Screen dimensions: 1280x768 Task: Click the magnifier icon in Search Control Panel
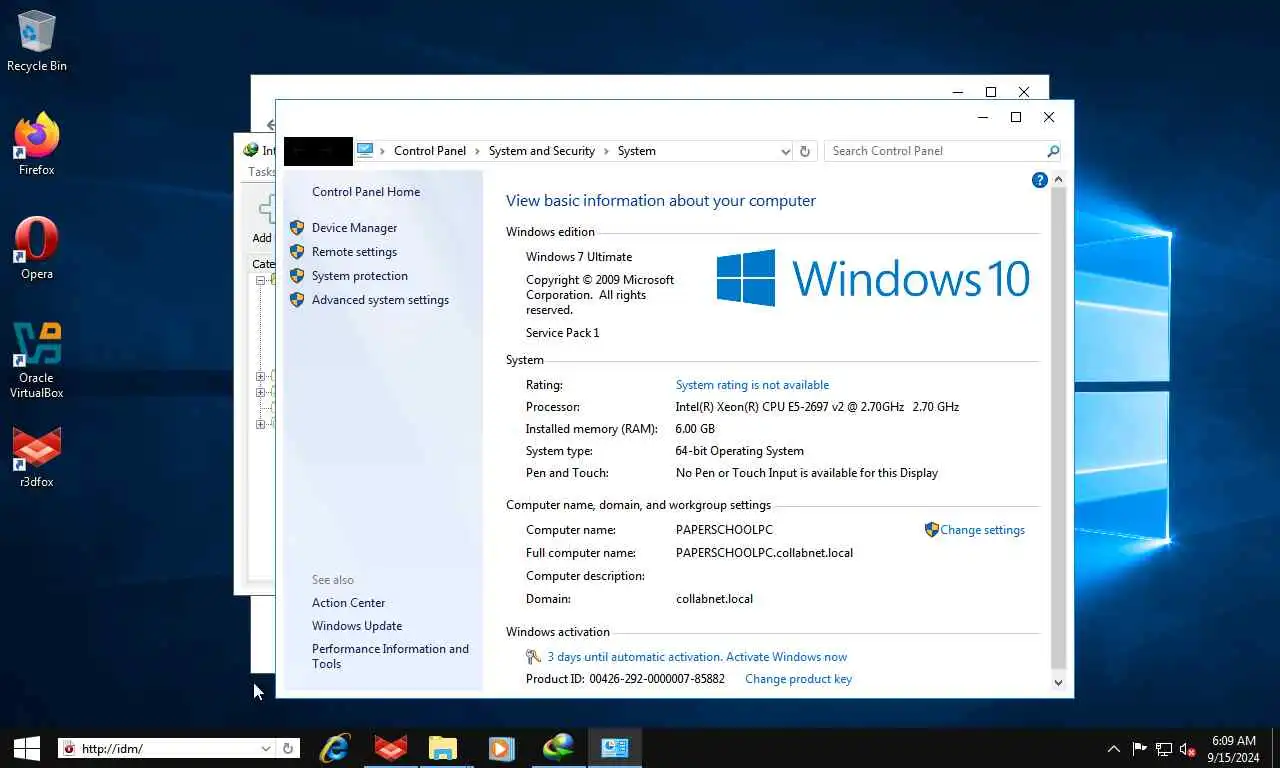click(x=1052, y=151)
